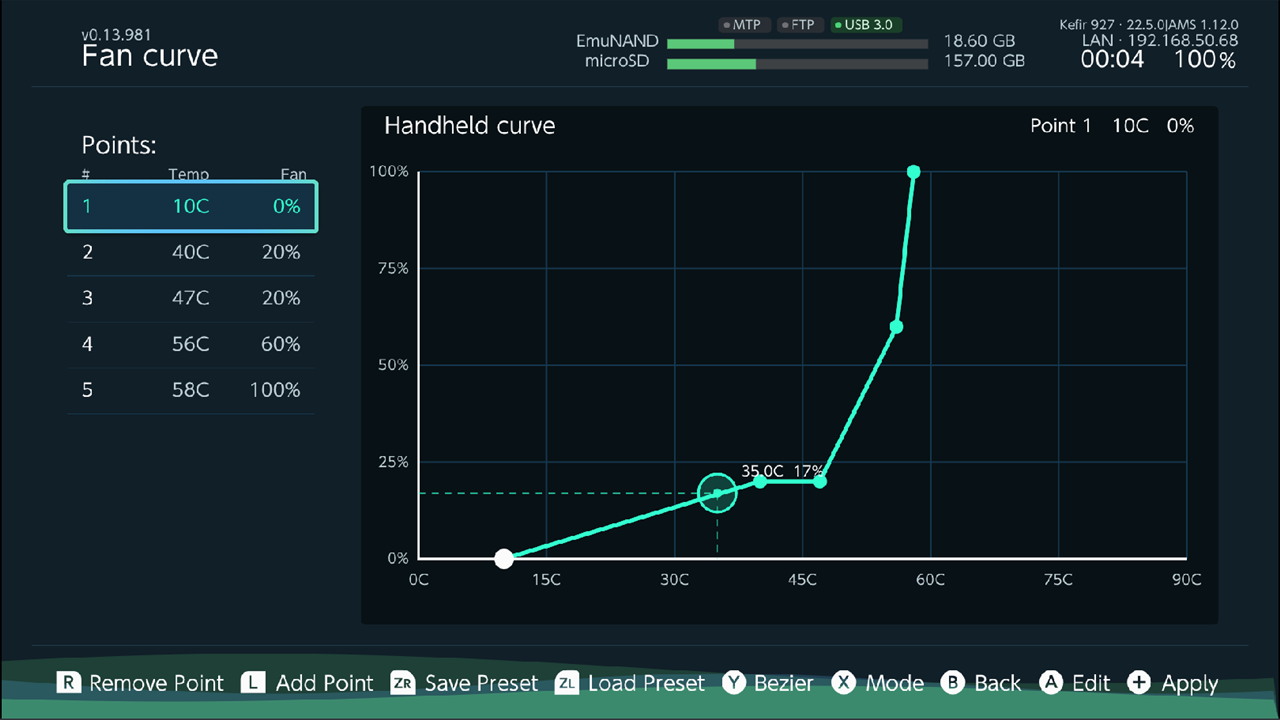Screen dimensions: 1280x720
Task: Click the 00:04 clock display
Action: pos(1112,60)
